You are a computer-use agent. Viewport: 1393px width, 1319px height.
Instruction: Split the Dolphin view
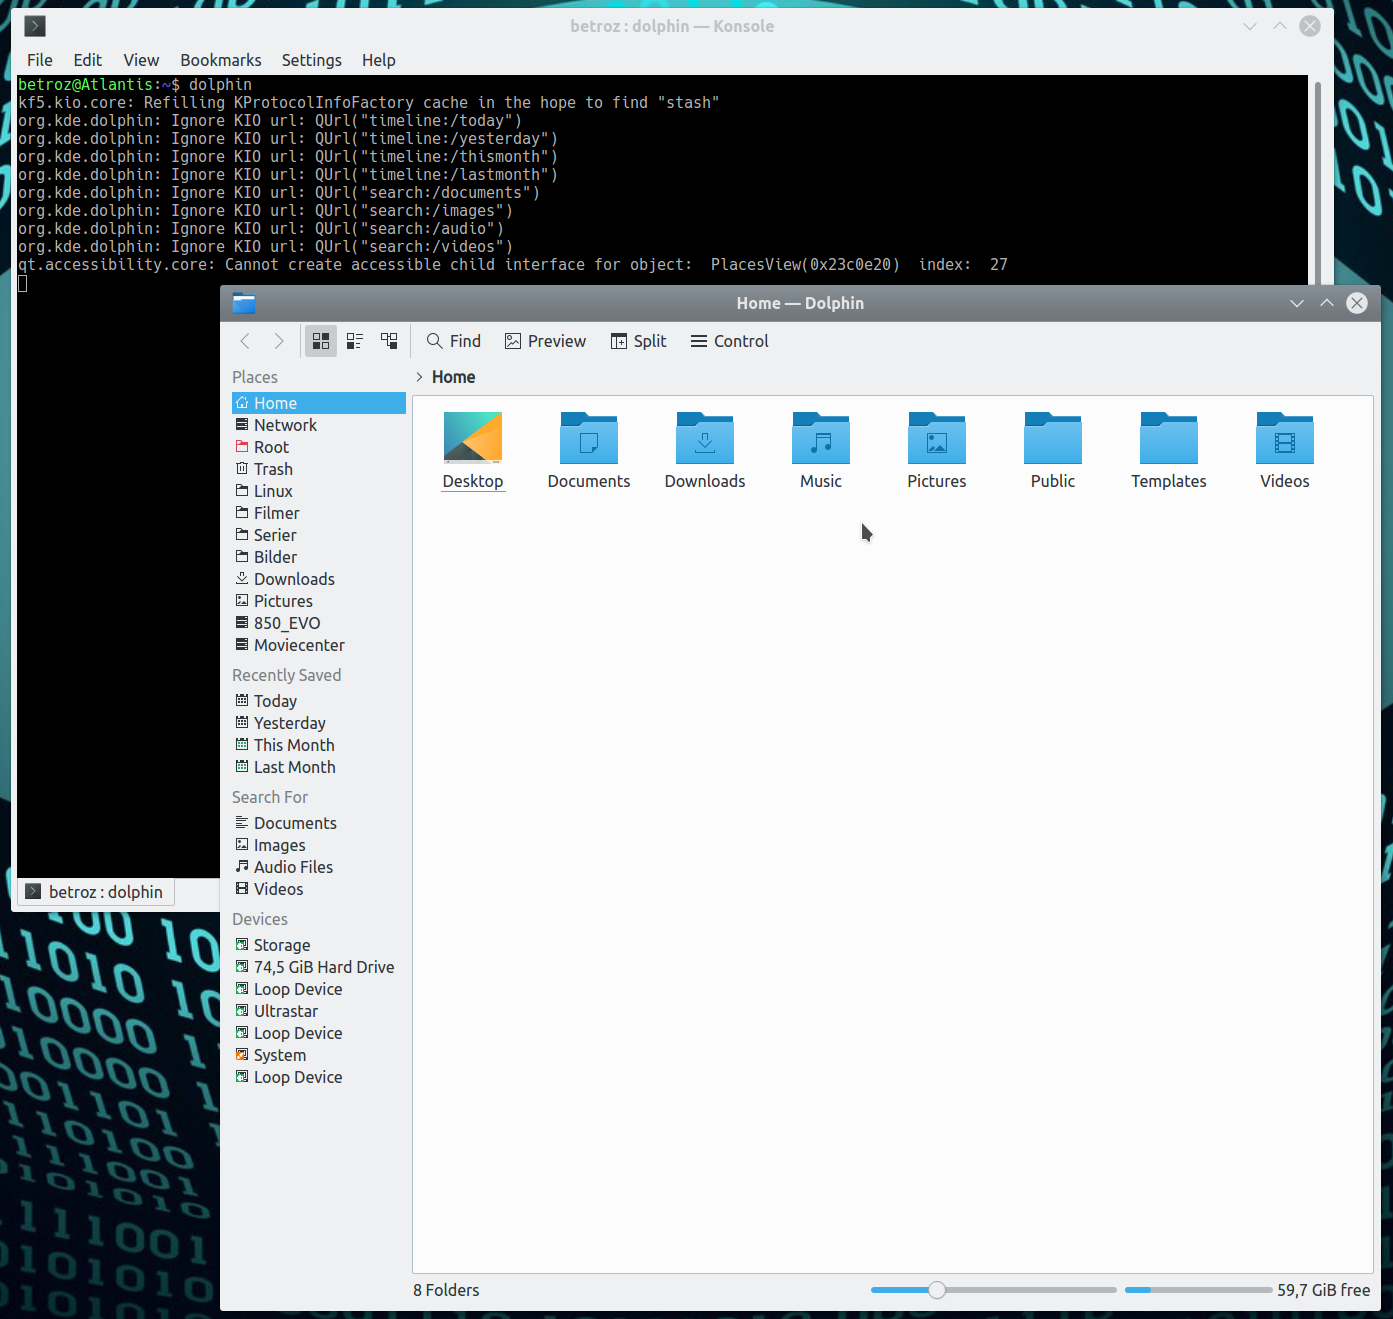(638, 341)
